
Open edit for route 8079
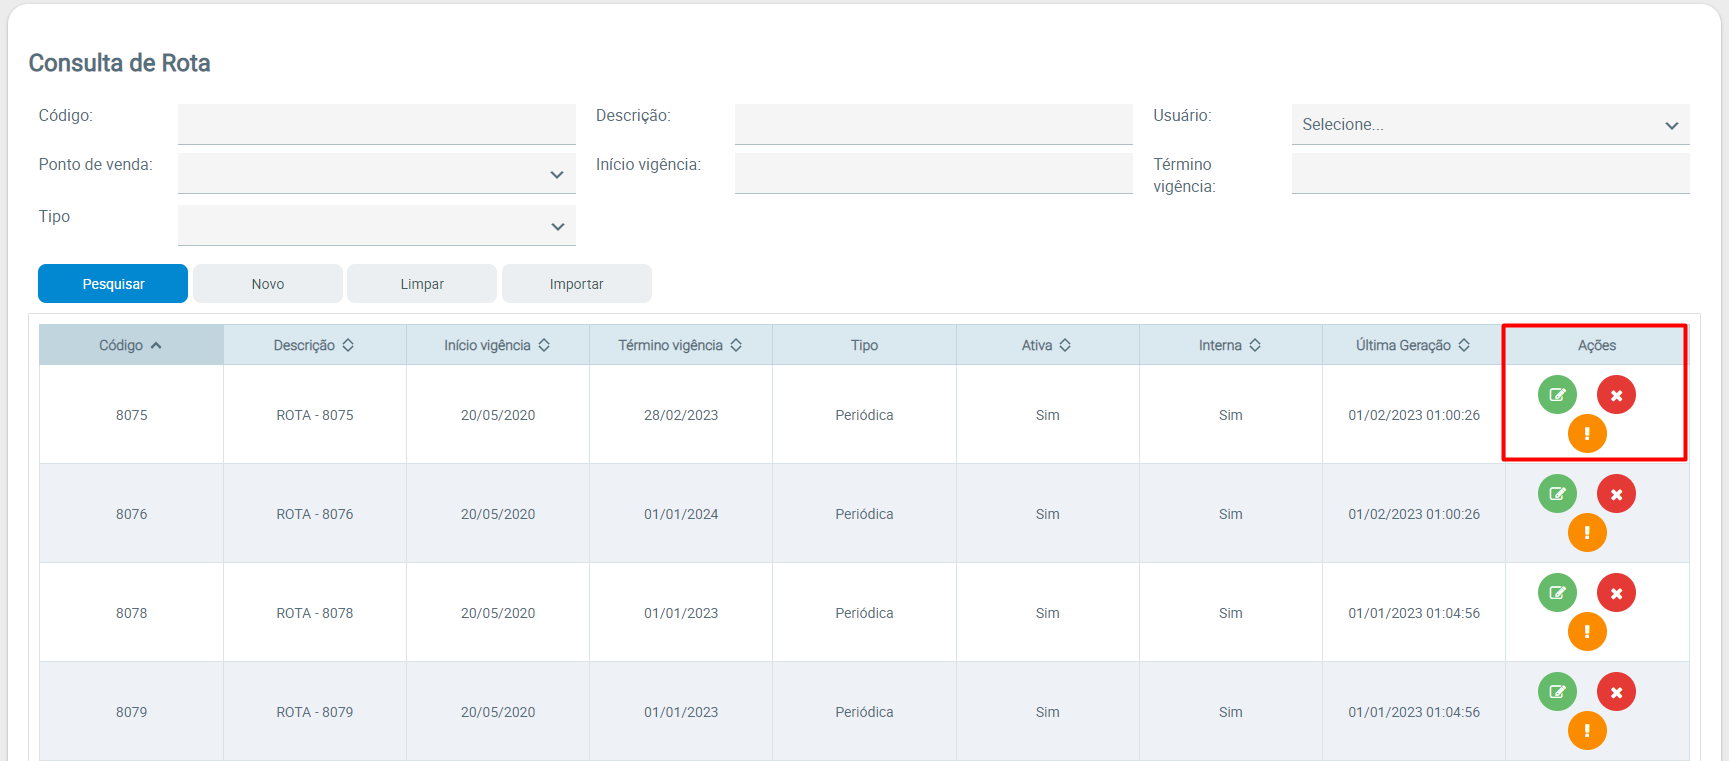(1557, 692)
